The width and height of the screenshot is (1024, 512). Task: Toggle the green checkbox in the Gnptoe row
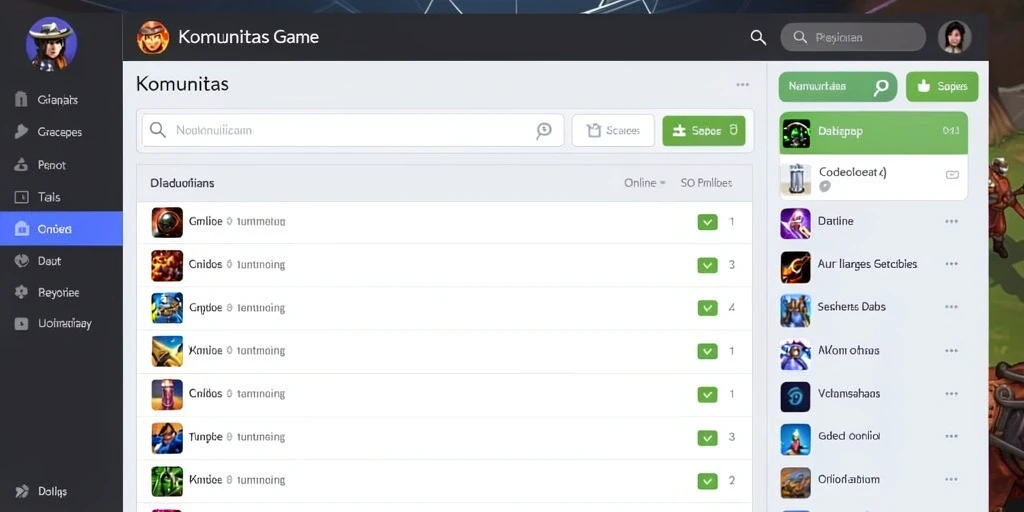pos(707,308)
